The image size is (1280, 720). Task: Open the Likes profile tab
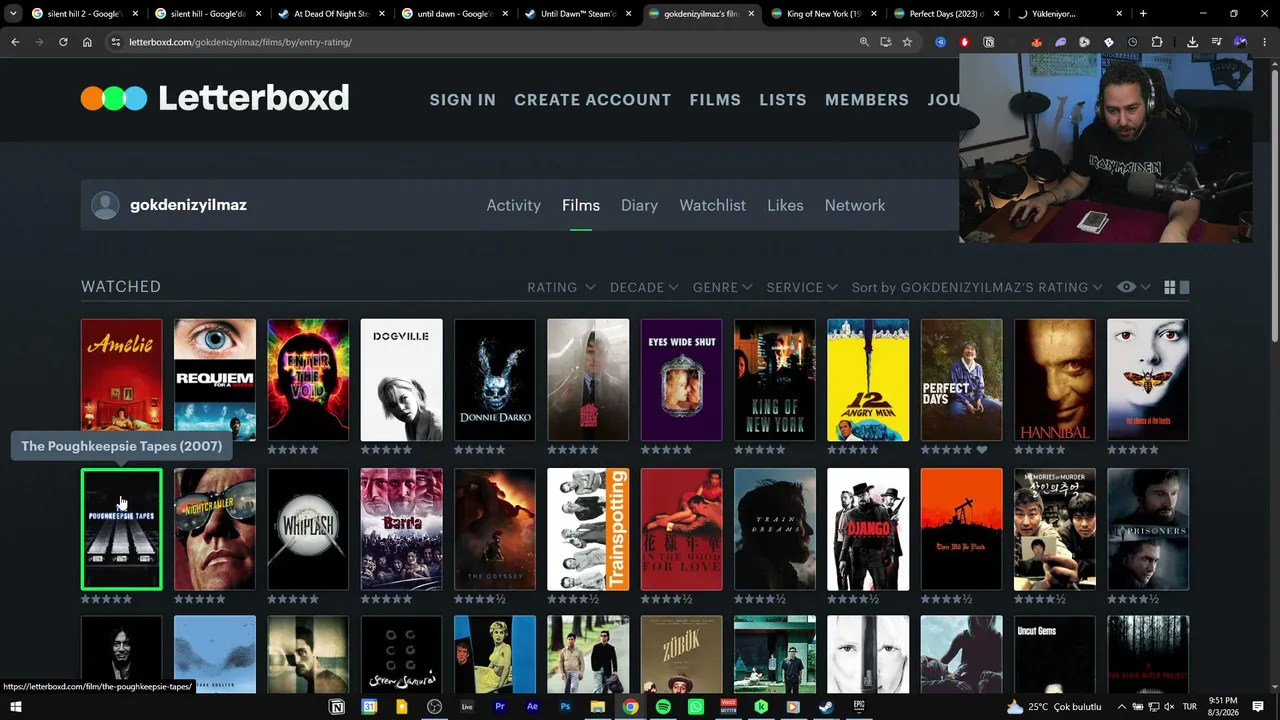click(x=785, y=205)
